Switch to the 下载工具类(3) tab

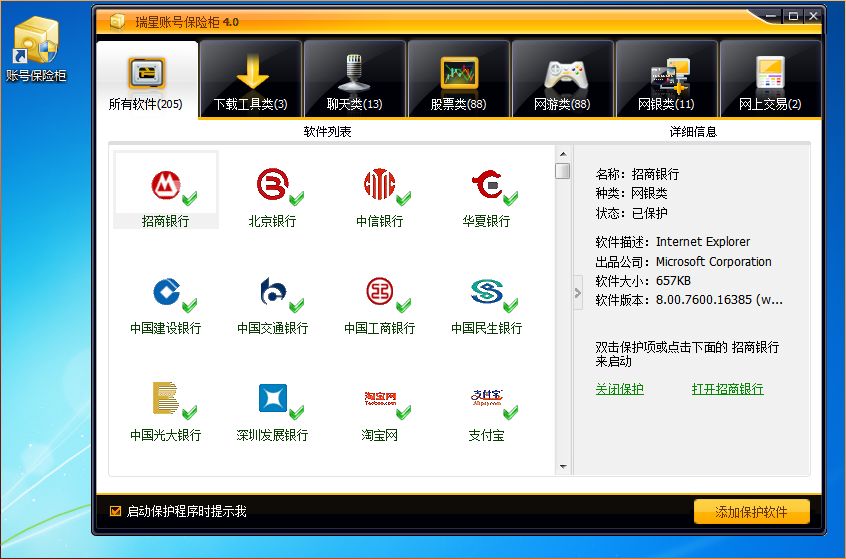251,79
